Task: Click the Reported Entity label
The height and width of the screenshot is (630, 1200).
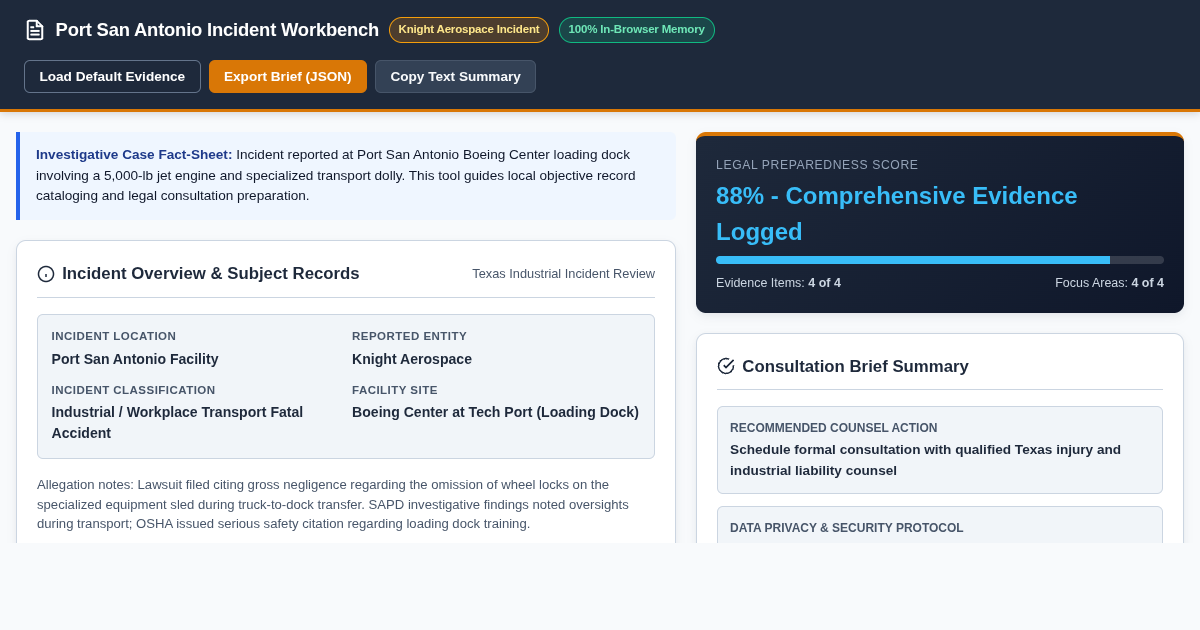Action: [x=409, y=336]
